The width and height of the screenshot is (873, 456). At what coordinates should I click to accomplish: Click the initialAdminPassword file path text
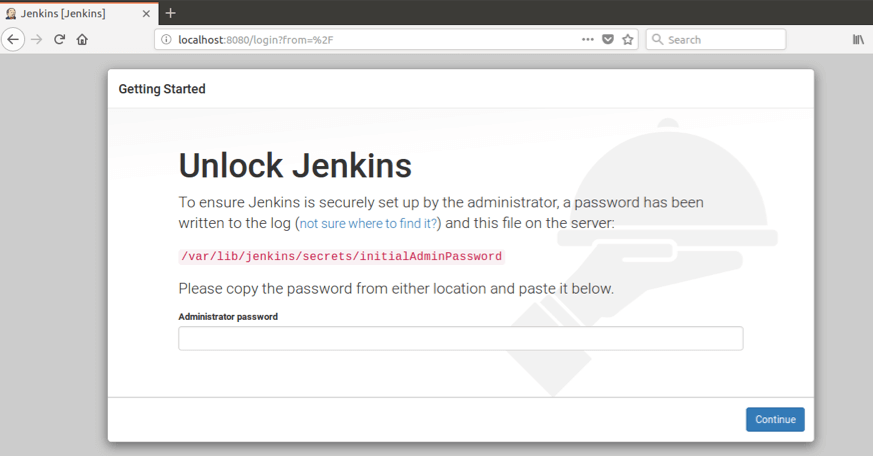point(341,257)
